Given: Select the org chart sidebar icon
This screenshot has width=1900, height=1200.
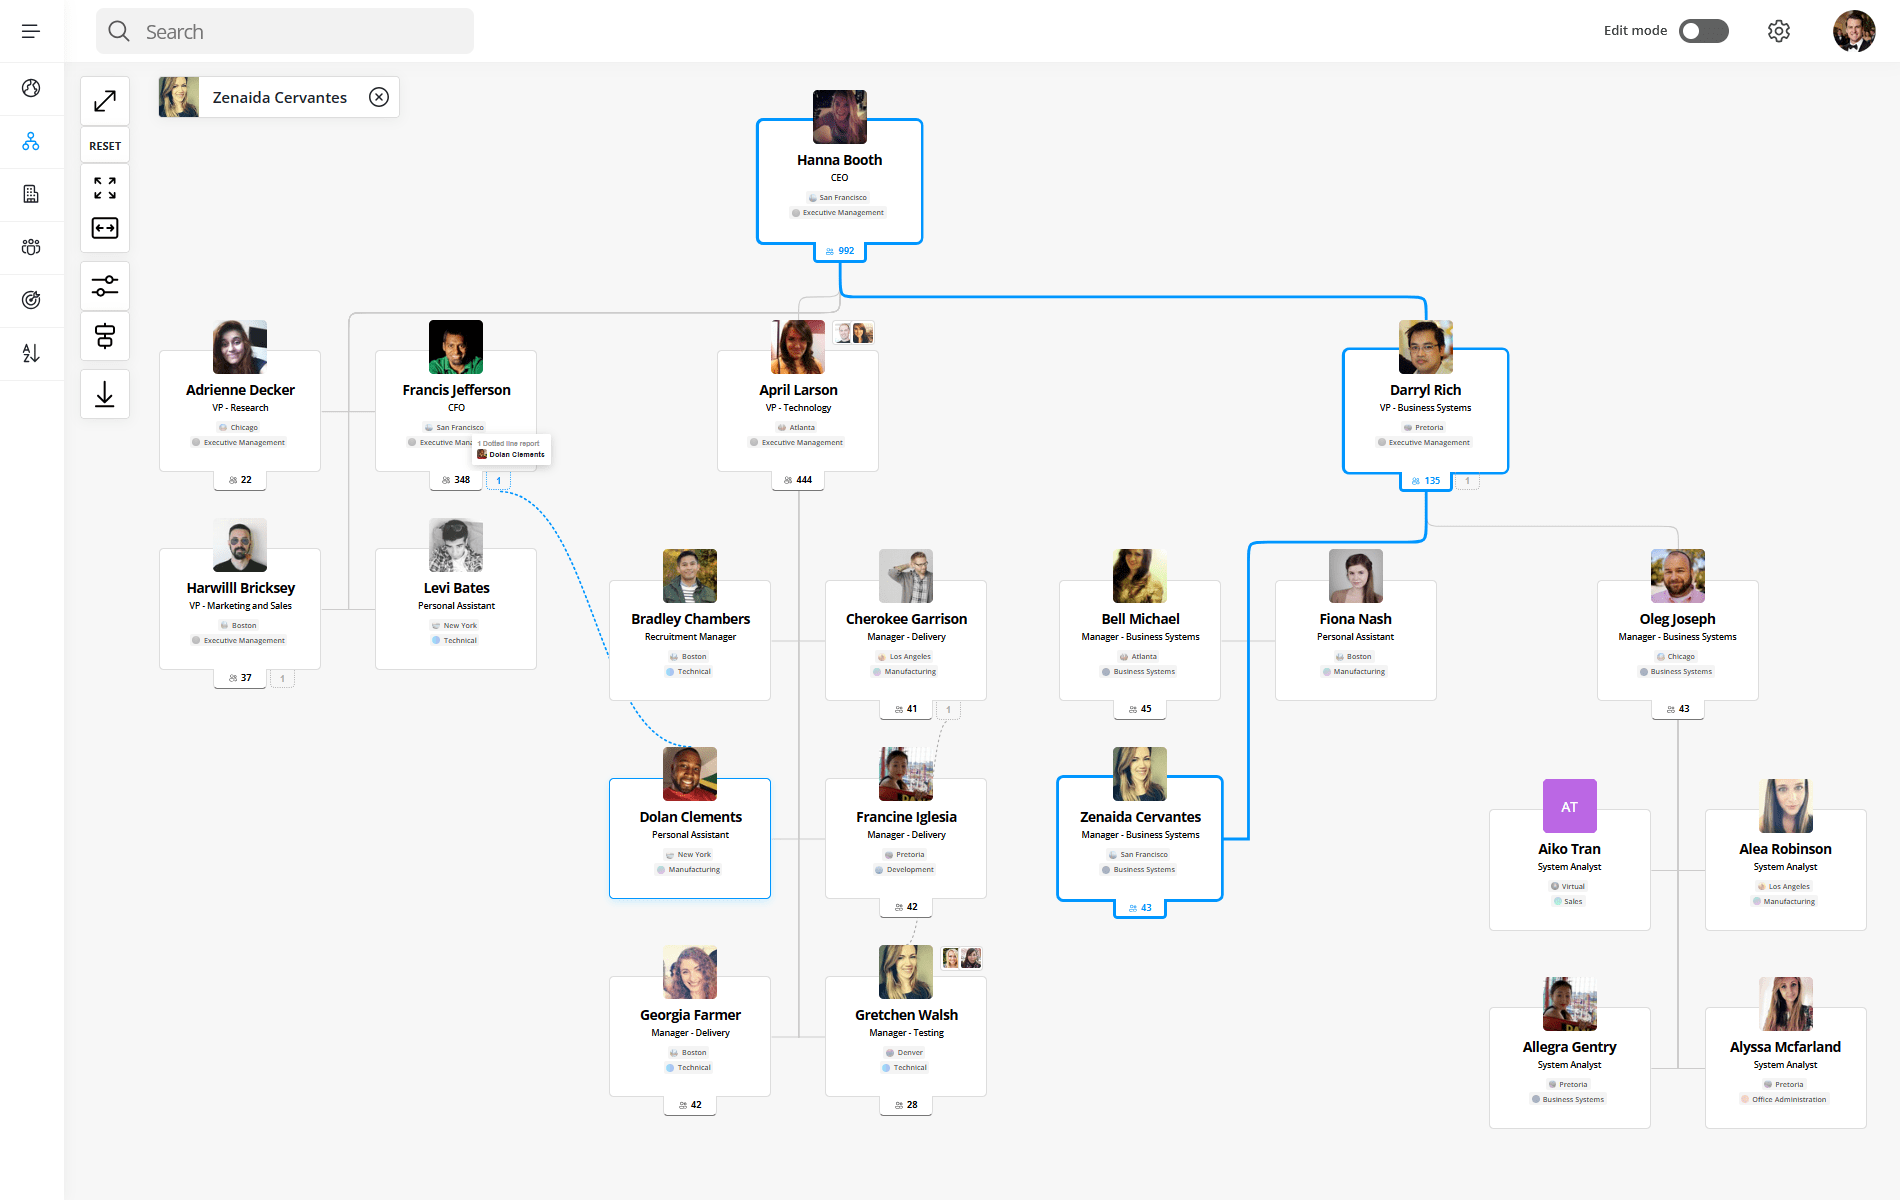Looking at the screenshot, I should [x=31, y=142].
